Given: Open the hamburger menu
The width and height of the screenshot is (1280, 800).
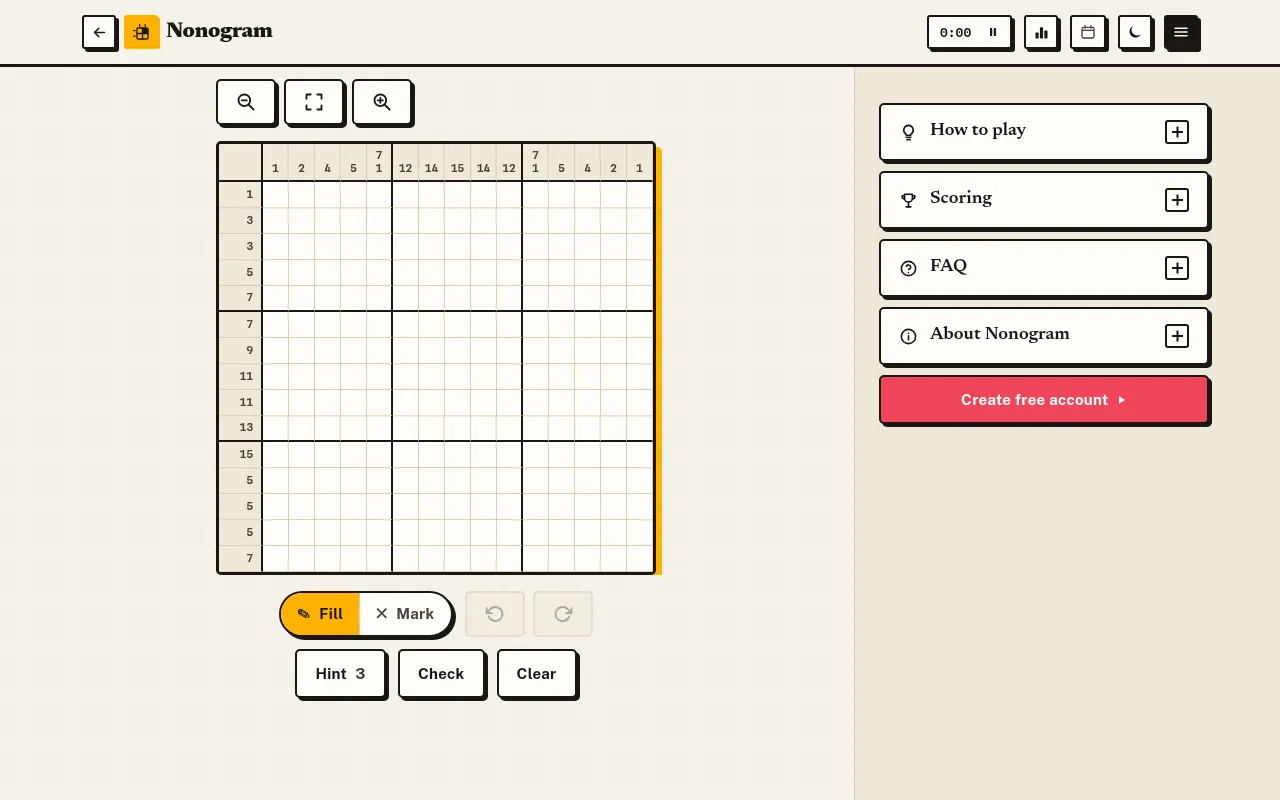Looking at the screenshot, I should (1181, 32).
